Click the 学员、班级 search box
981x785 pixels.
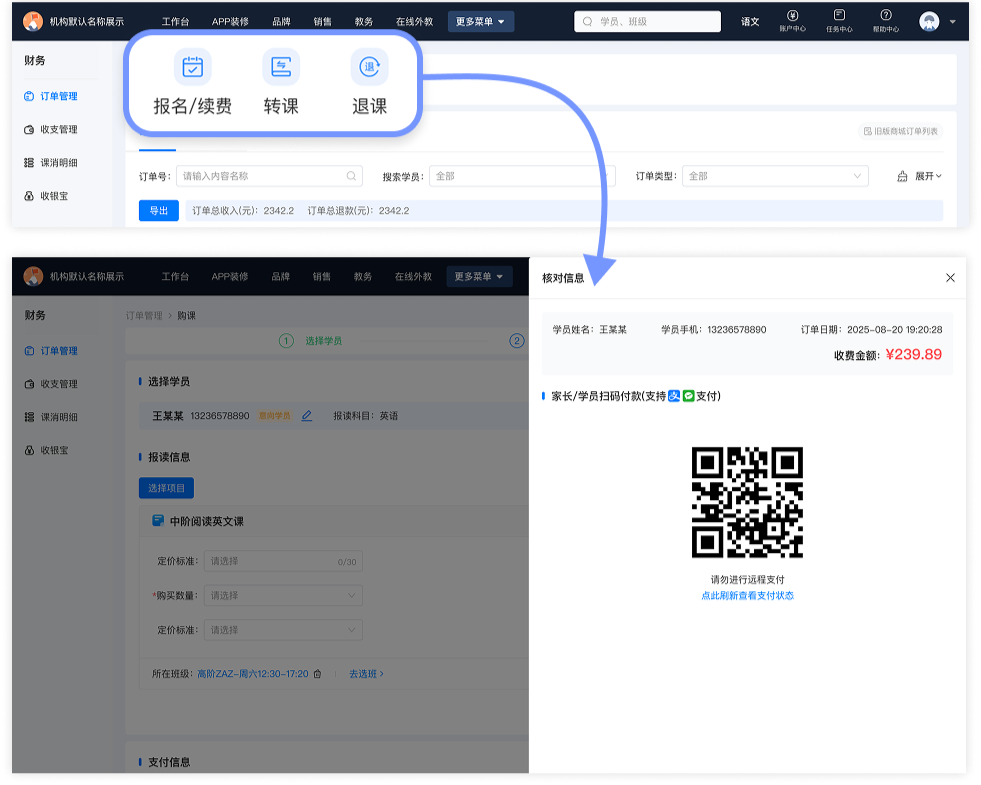647,21
